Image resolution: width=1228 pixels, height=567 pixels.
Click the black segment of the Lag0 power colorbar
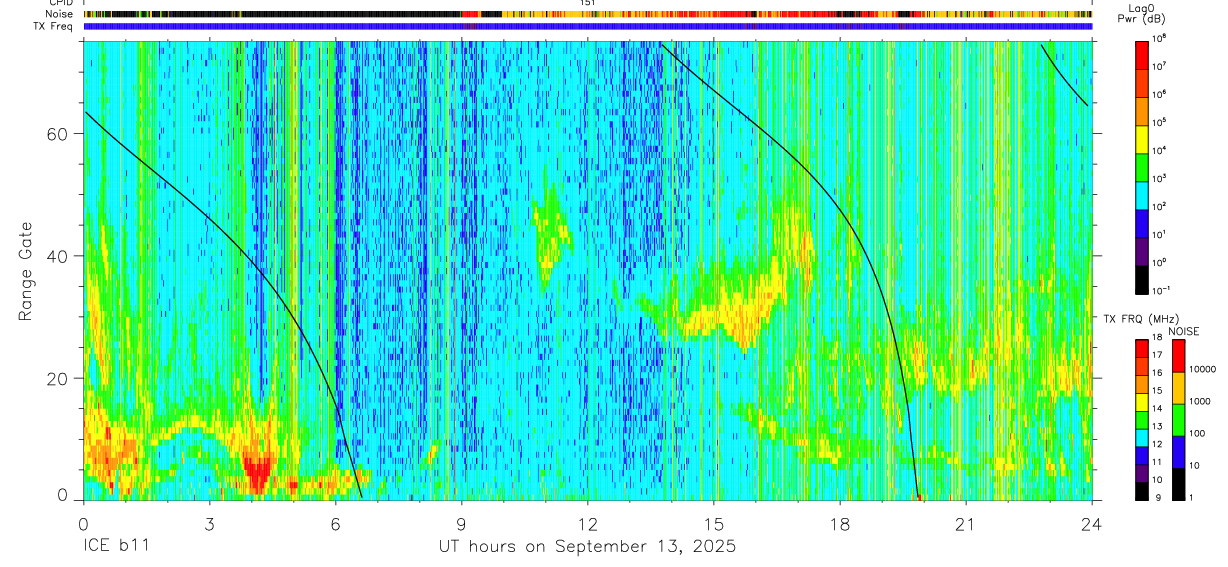[1142, 279]
